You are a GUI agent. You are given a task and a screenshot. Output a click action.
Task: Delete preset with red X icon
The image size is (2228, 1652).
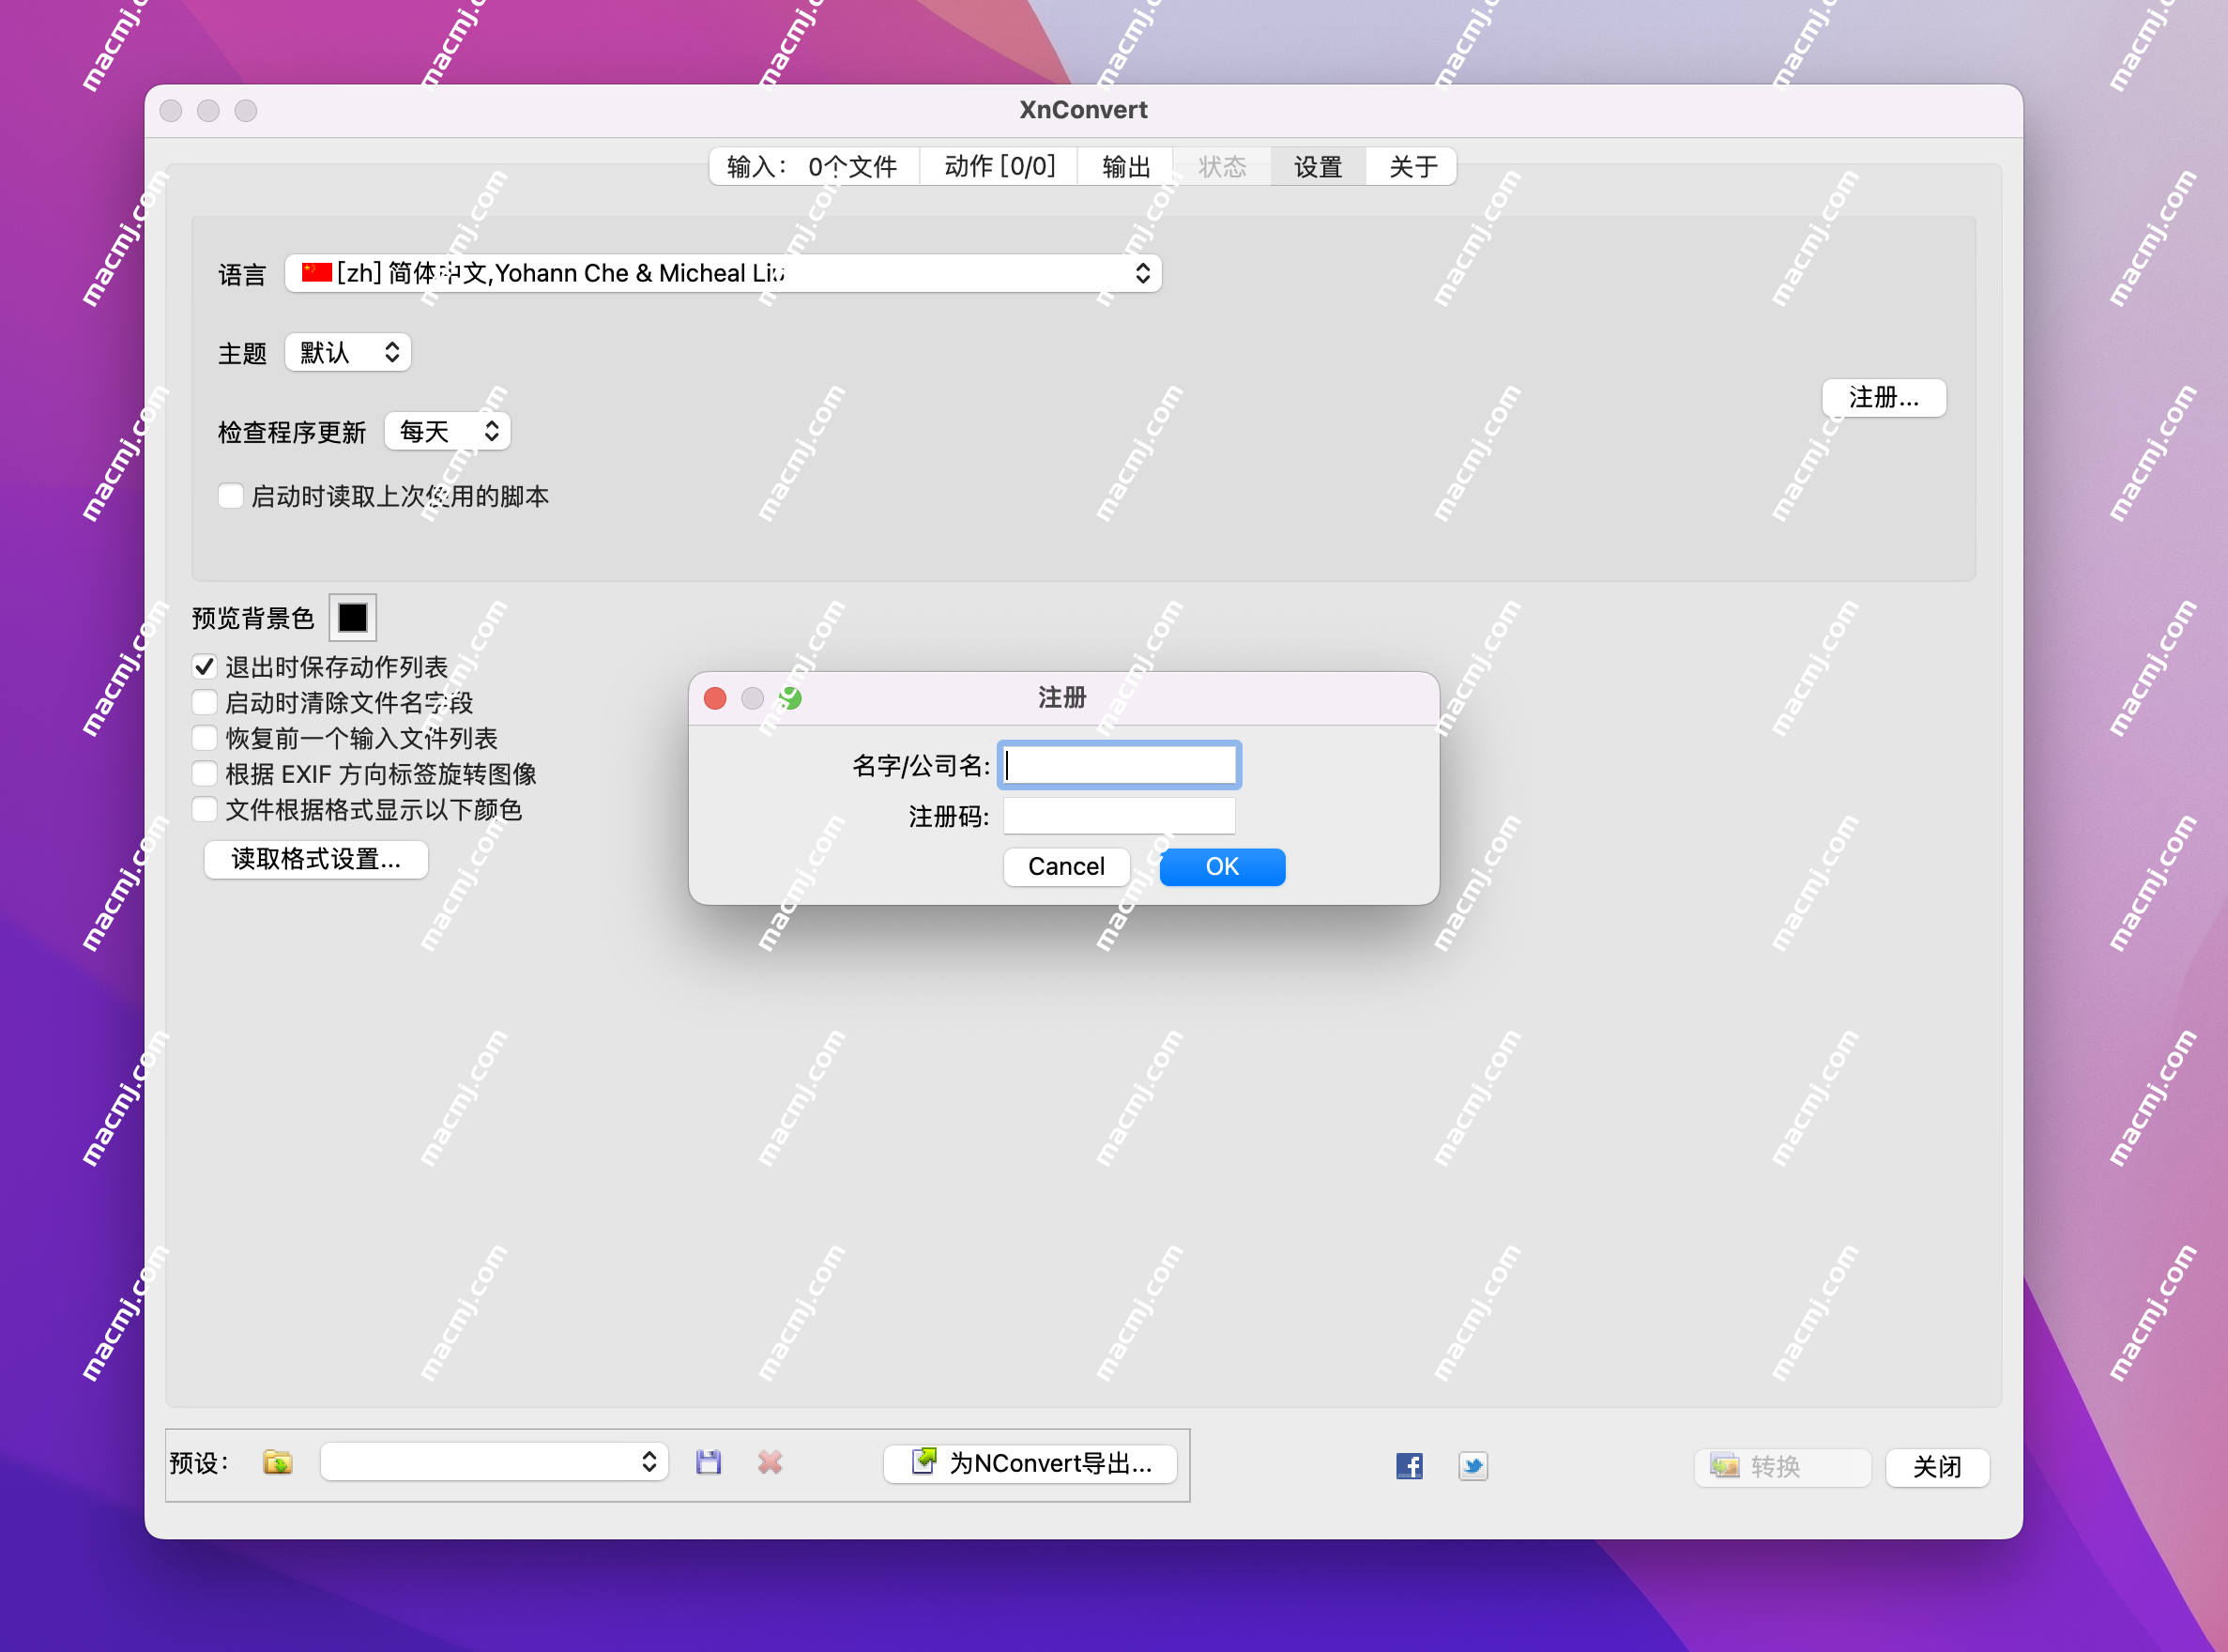[769, 1463]
